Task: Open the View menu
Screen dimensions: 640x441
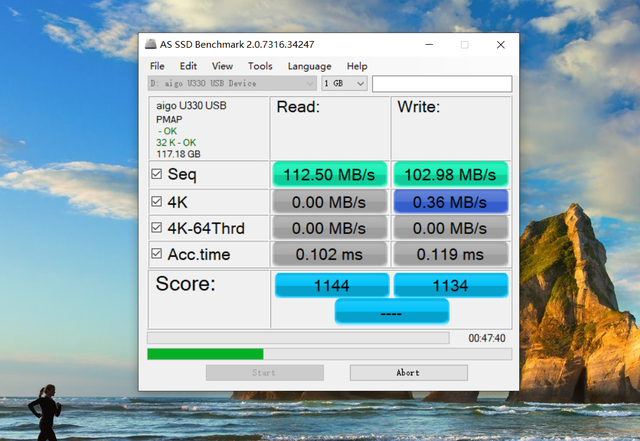Action: tap(222, 66)
